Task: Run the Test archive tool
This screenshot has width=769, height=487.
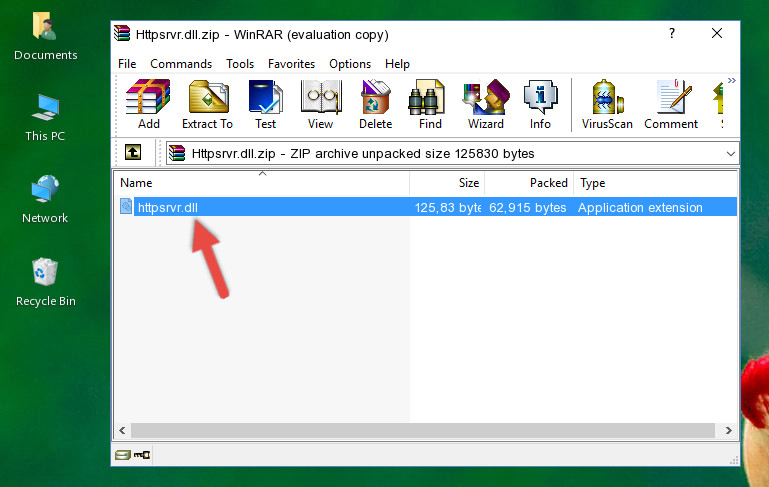Action: (x=265, y=104)
